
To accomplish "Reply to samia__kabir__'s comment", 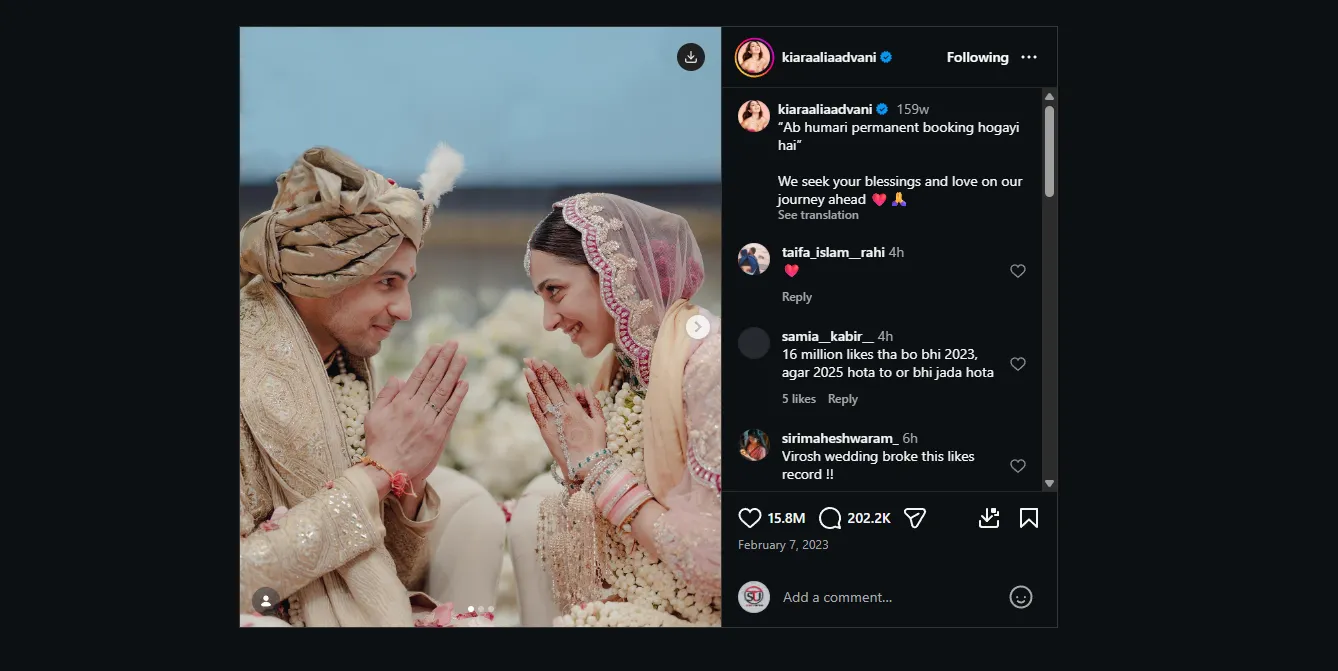I will pos(843,399).
